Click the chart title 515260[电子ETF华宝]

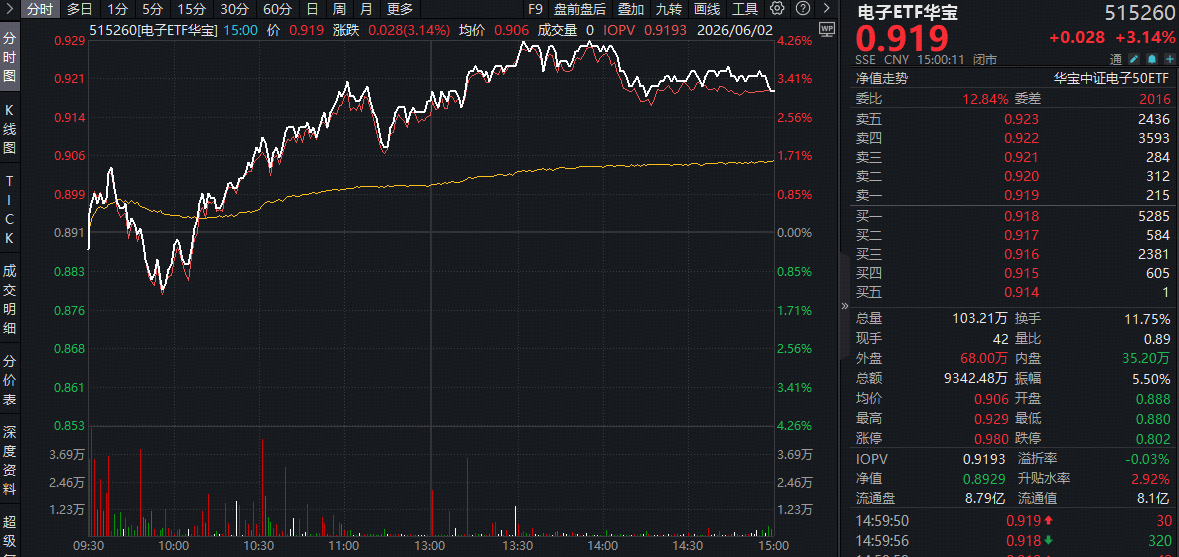(153, 31)
